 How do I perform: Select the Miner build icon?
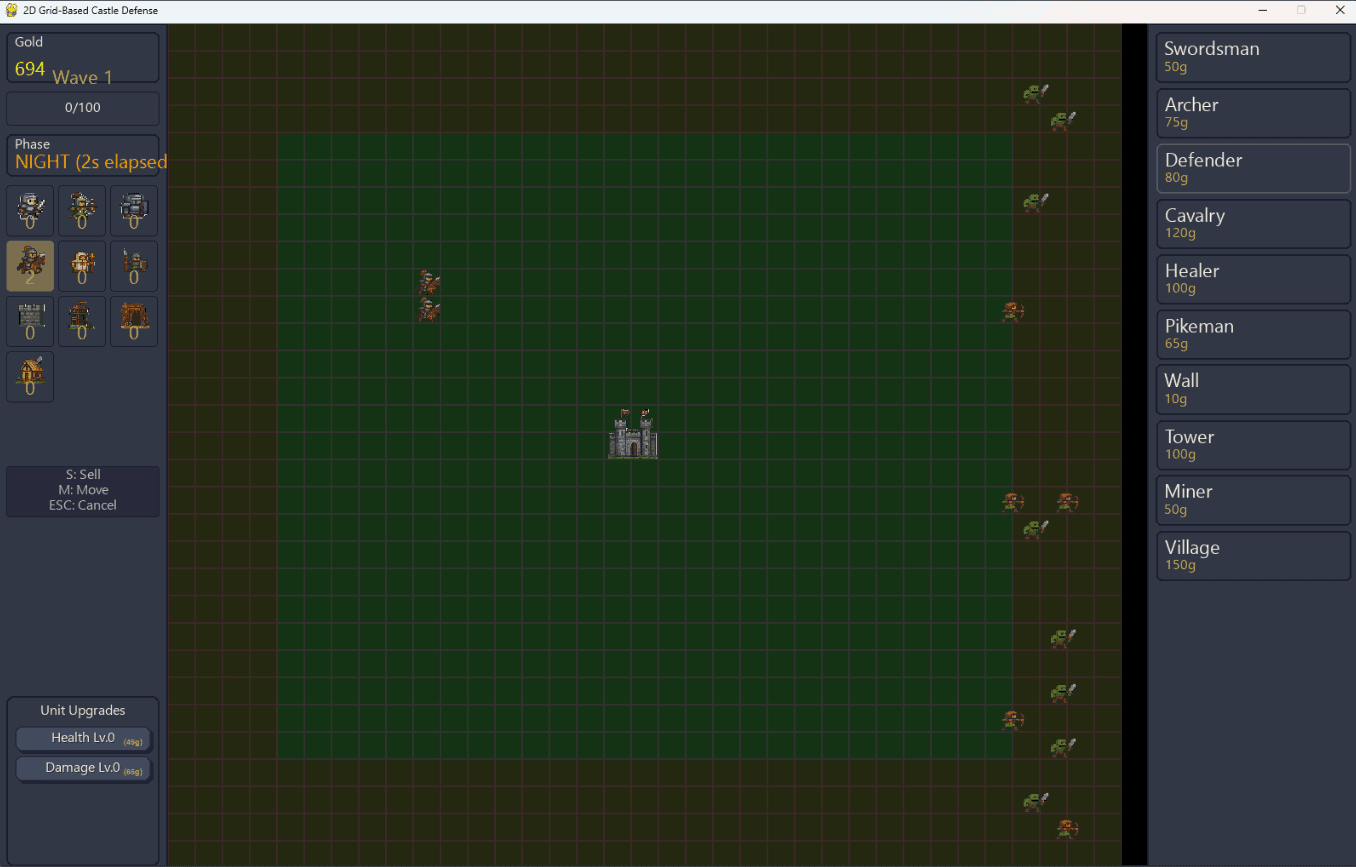point(134,321)
